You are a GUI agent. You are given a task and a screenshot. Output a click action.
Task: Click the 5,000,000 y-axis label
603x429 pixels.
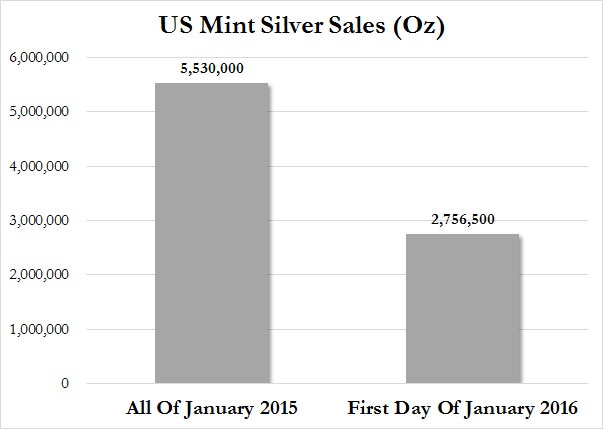tap(40, 112)
